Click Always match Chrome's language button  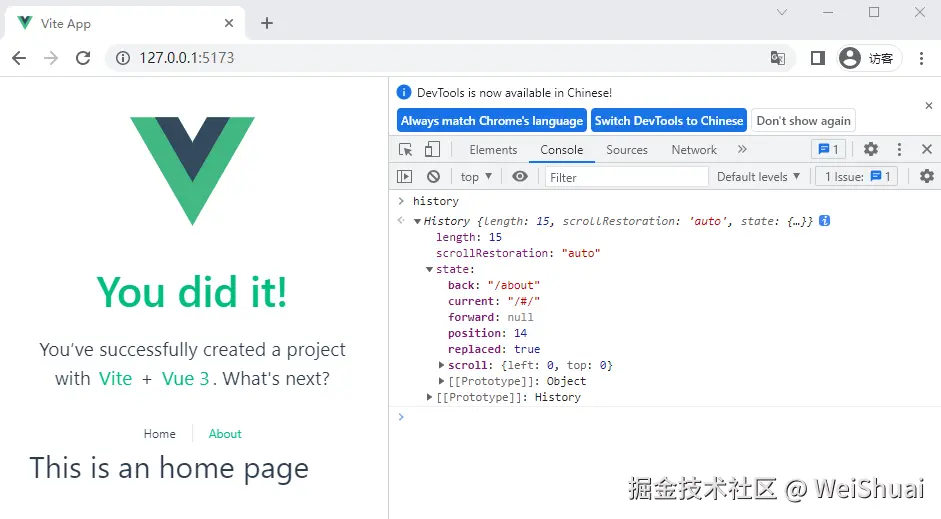click(x=492, y=121)
